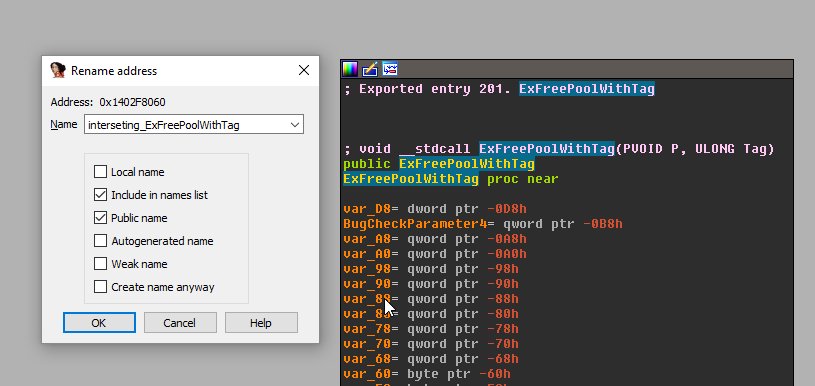Confirm rename with the OK button
This screenshot has width=815, height=386.
click(99, 323)
